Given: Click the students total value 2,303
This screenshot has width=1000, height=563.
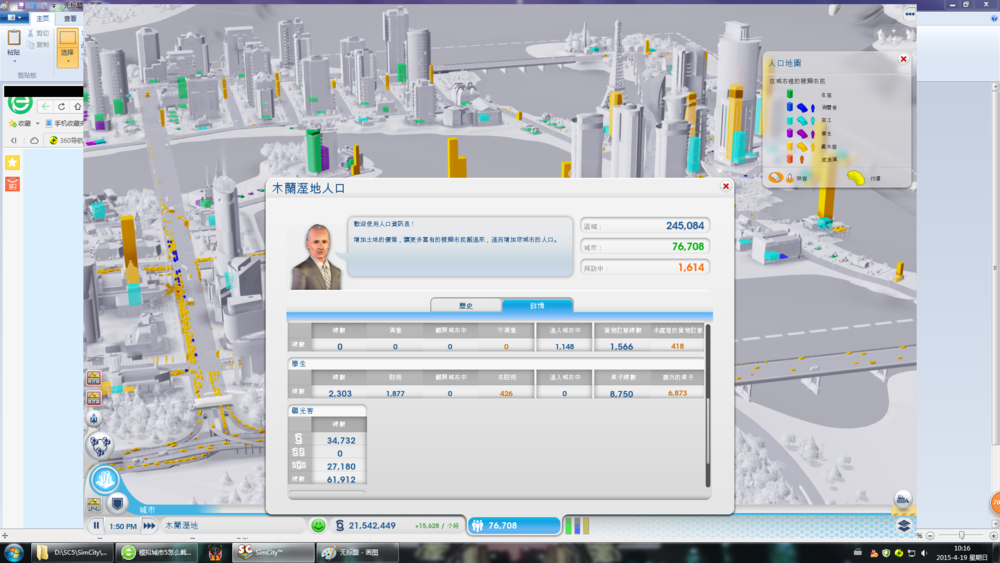Looking at the screenshot, I should [340, 393].
